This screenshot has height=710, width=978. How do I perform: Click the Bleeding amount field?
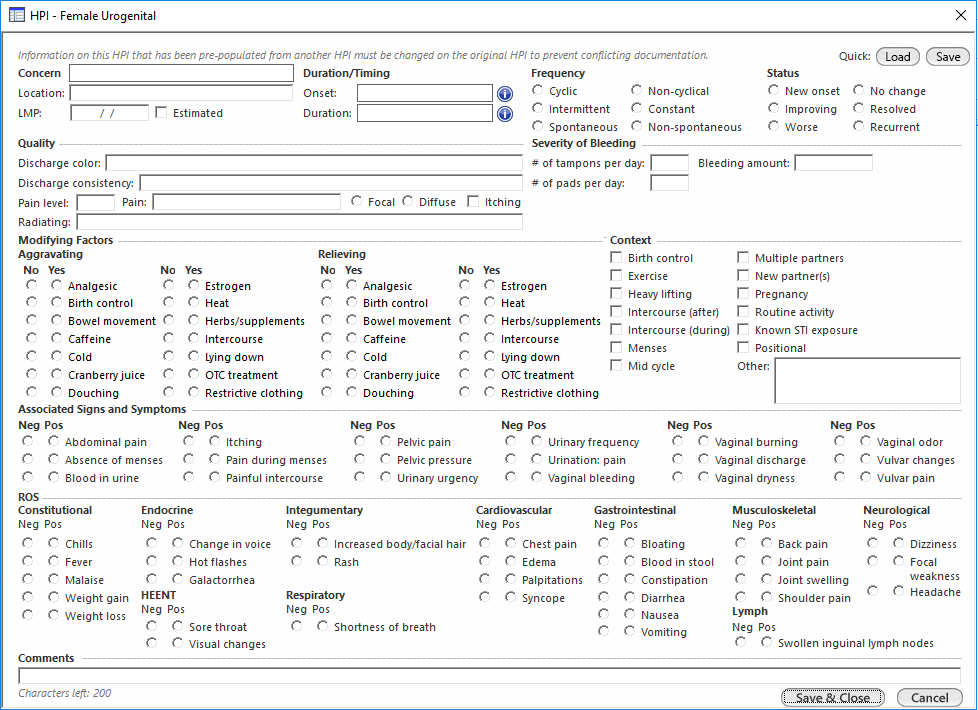[833, 163]
